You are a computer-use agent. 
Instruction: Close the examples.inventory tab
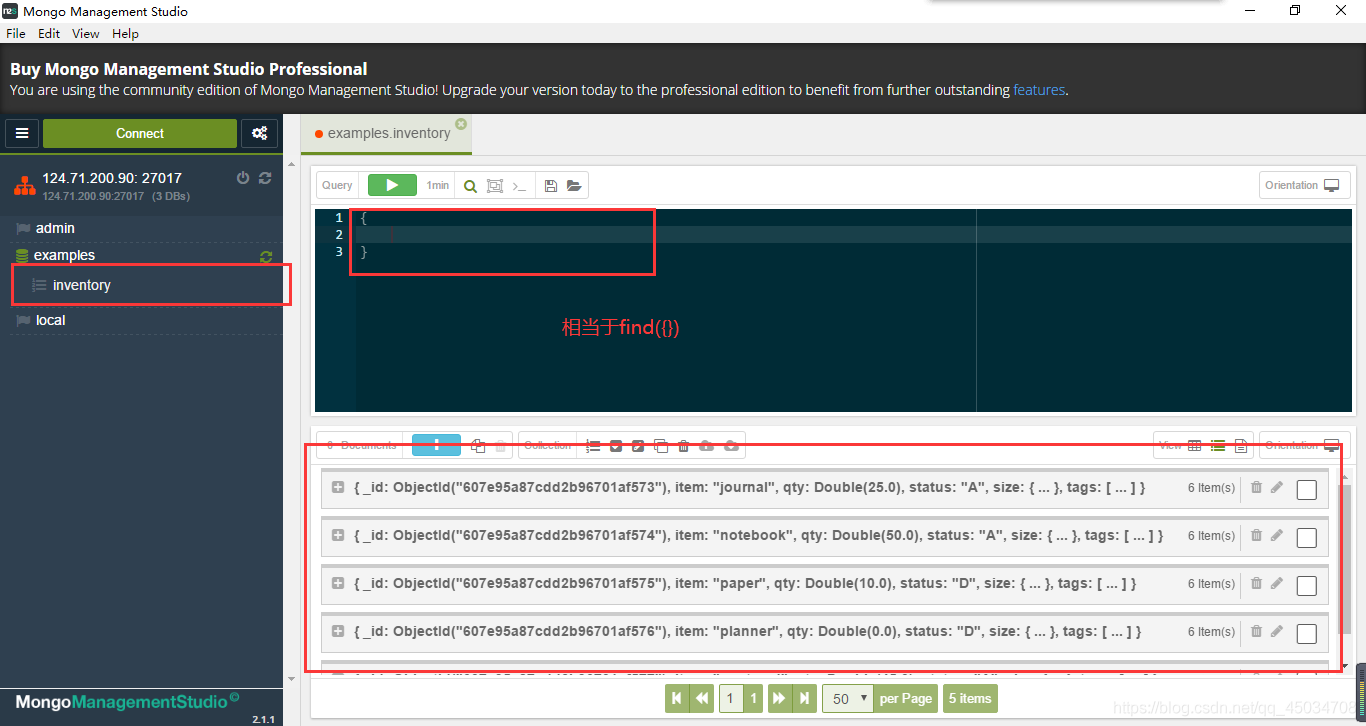pyautogui.click(x=461, y=124)
